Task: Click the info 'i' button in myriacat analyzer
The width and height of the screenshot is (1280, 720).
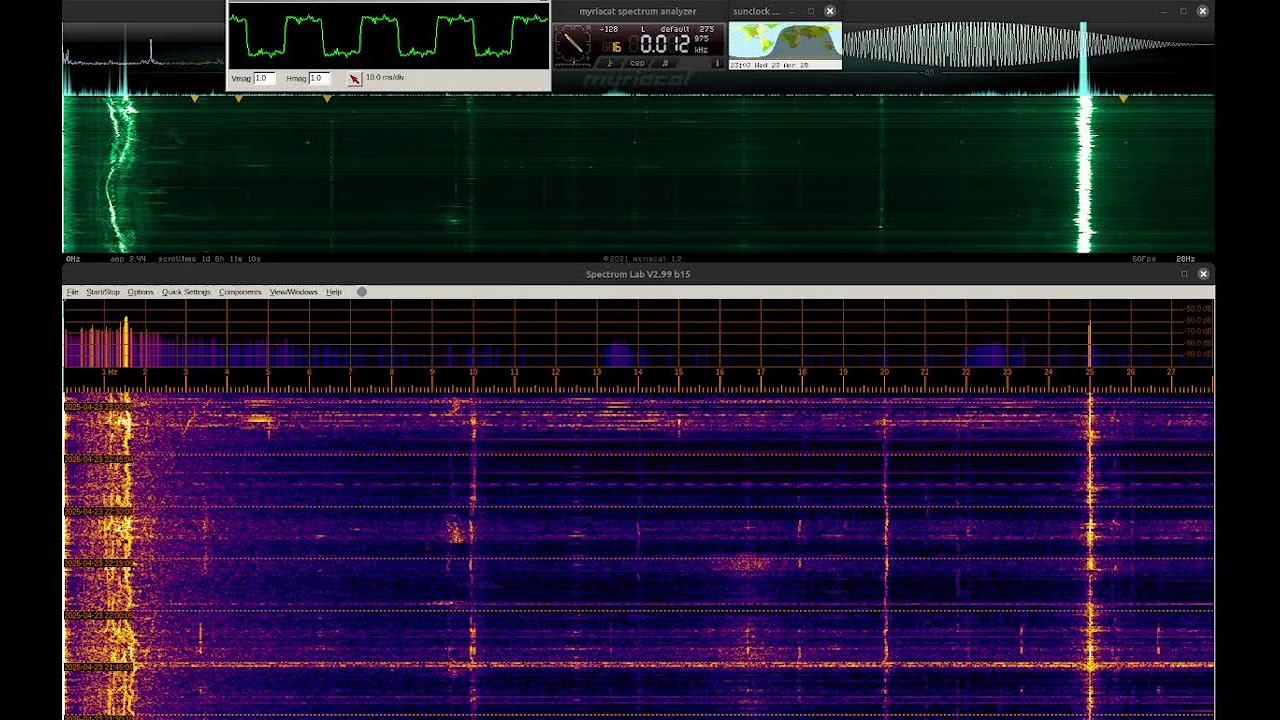Action: pyautogui.click(x=717, y=63)
